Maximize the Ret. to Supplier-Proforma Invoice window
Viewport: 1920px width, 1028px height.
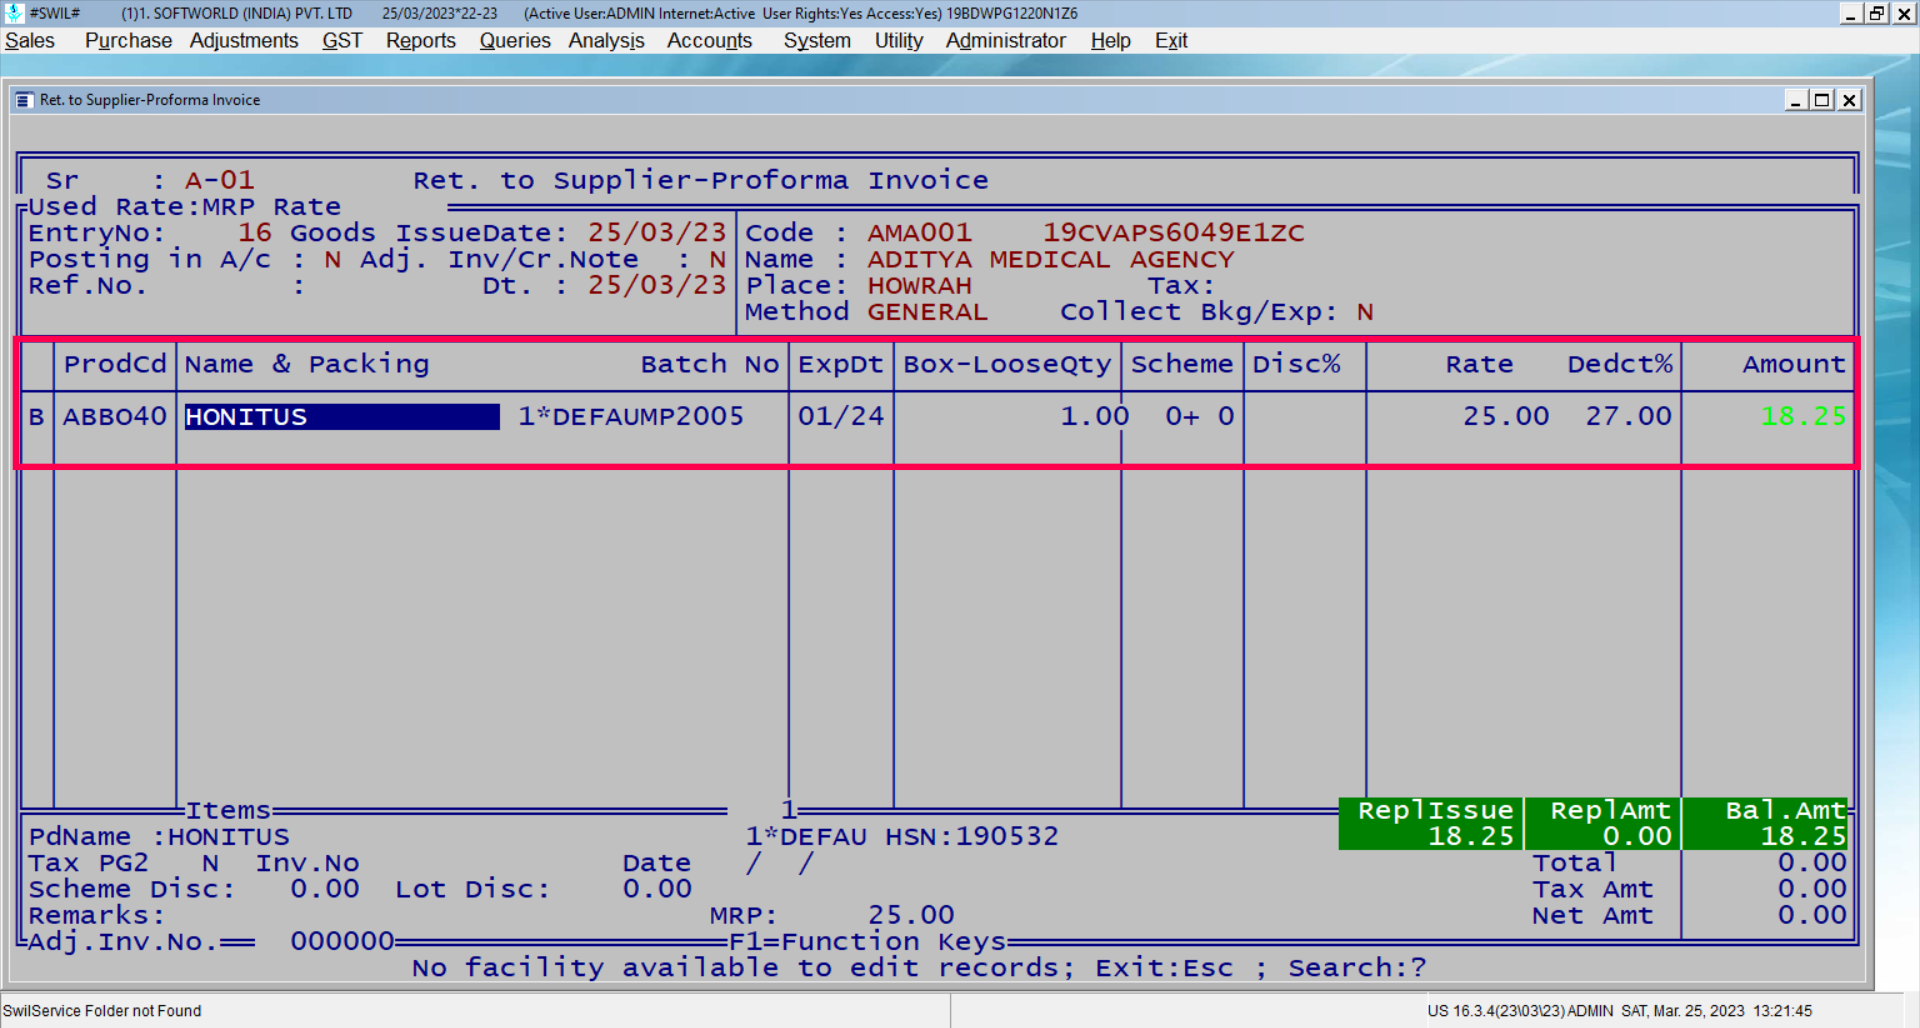(x=1822, y=100)
